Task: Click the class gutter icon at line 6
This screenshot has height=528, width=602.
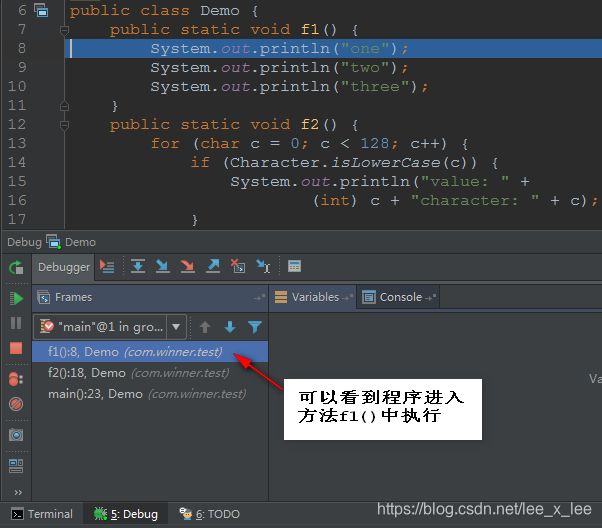Action: (x=41, y=10)
